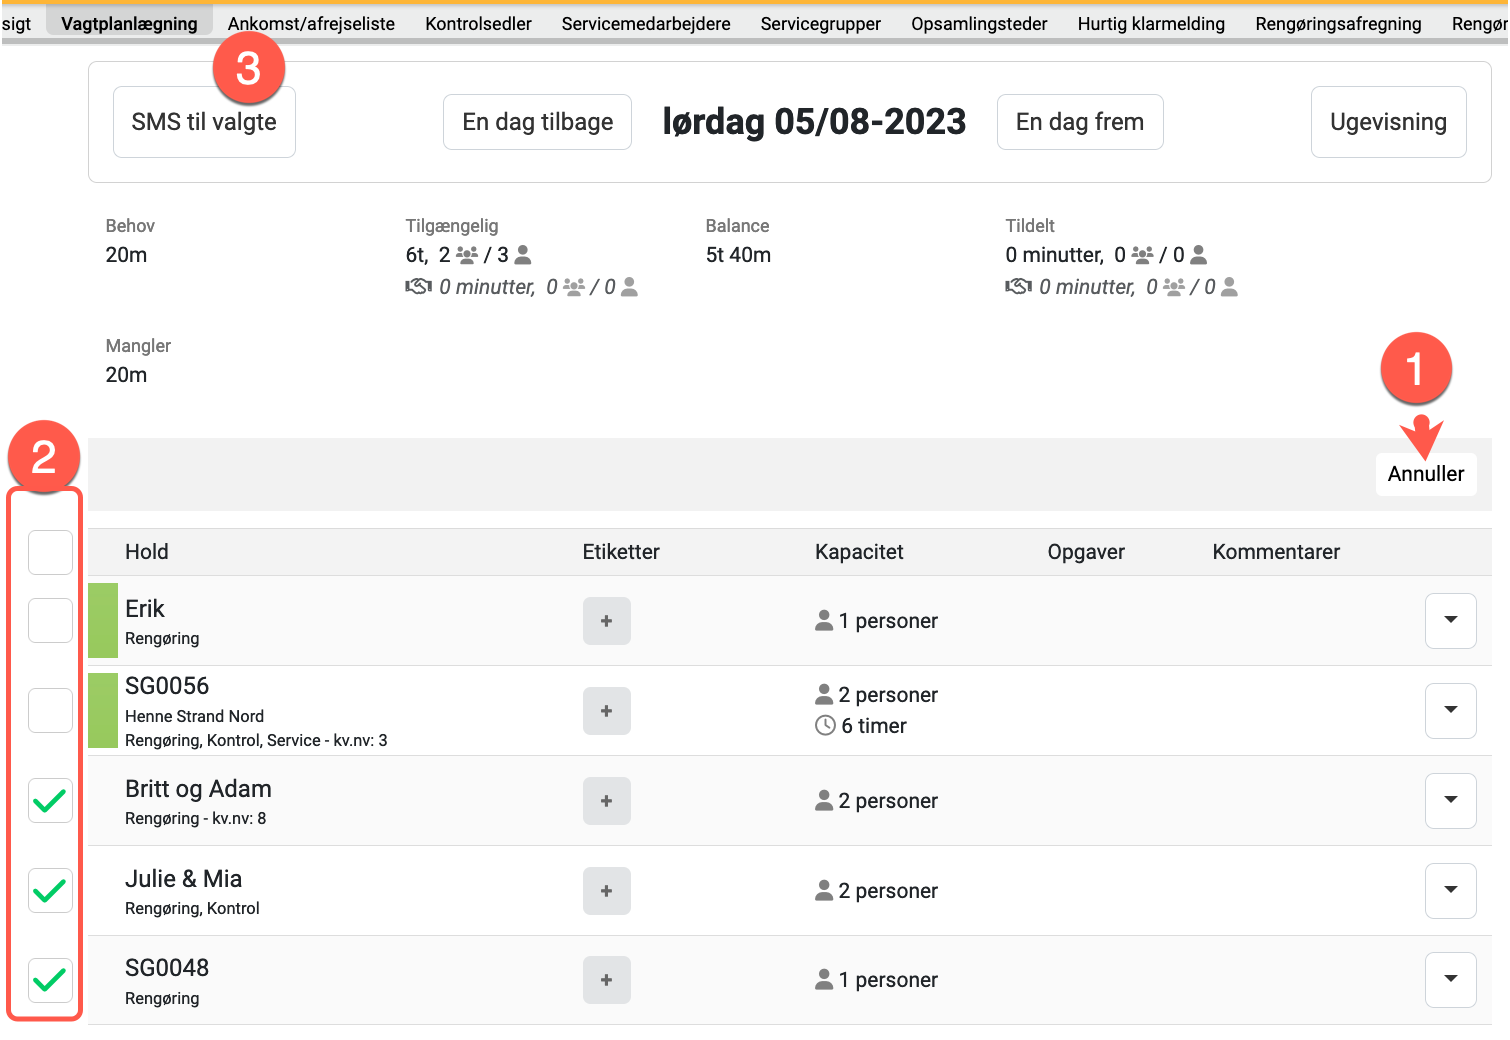The image size is (1510, 1040).
Task: Add a label for Britt og Adam
Action: click(606, 801)
